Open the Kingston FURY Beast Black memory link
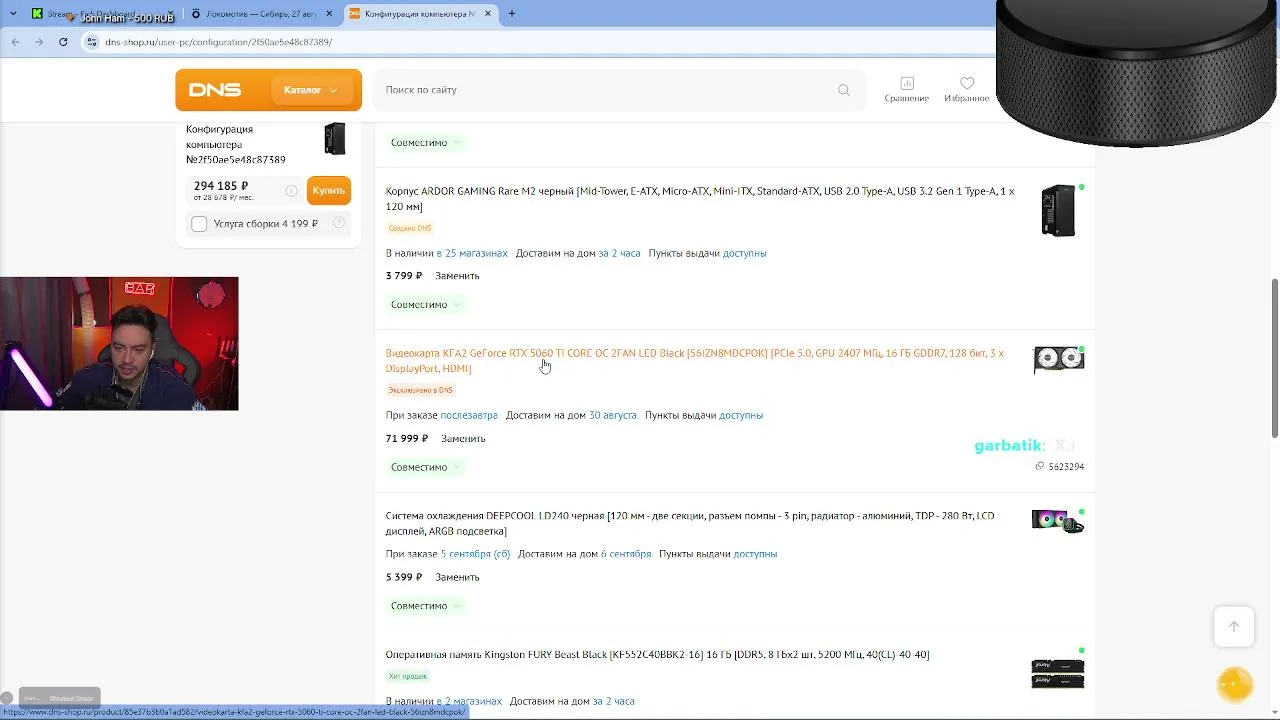The image size is (1280, 720). pos(657,655)
